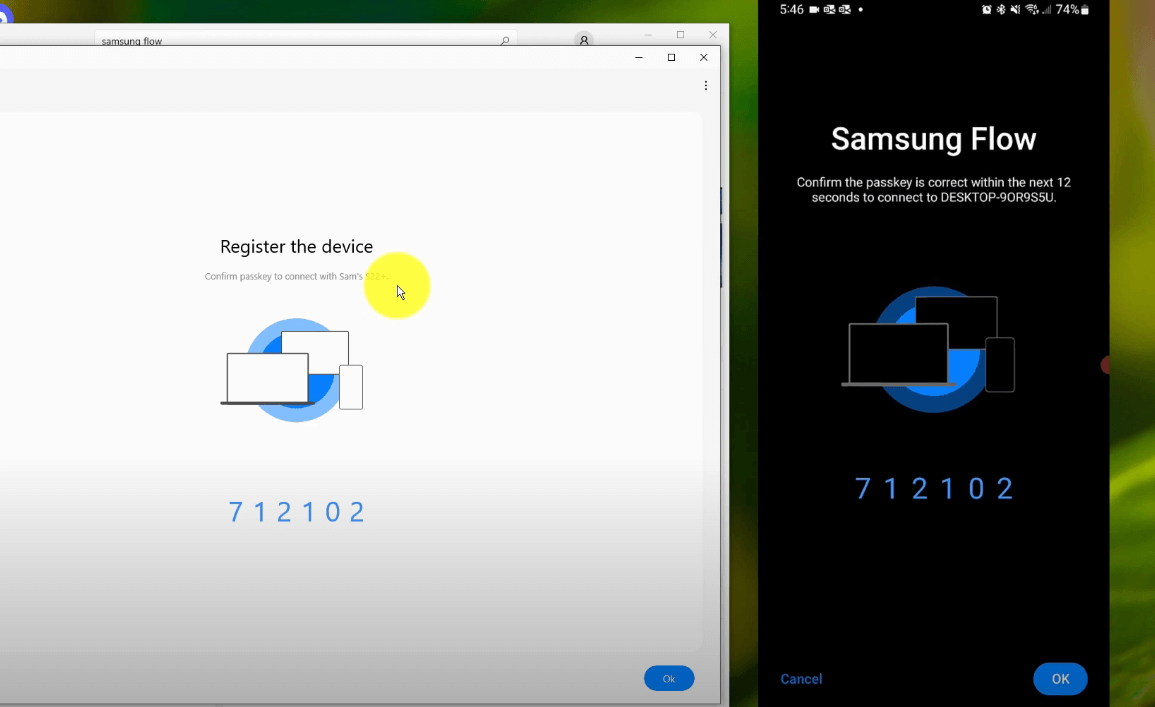Tap the phone passkey 712102
The height and width of the screenshot is (707, 1155).
[933, 488]
